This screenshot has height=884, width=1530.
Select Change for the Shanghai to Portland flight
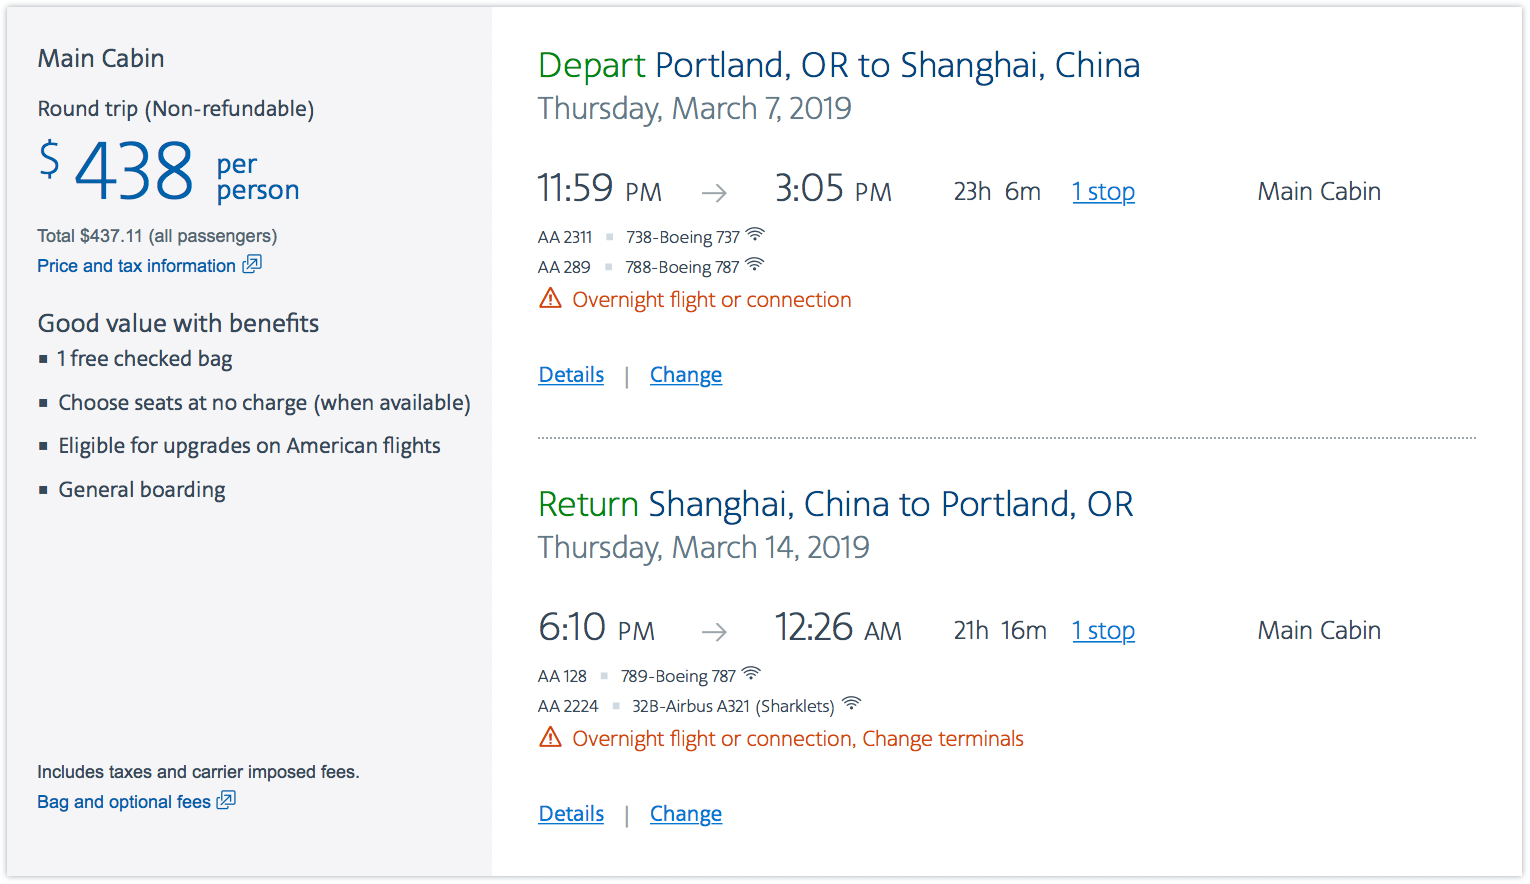(686, 814)
